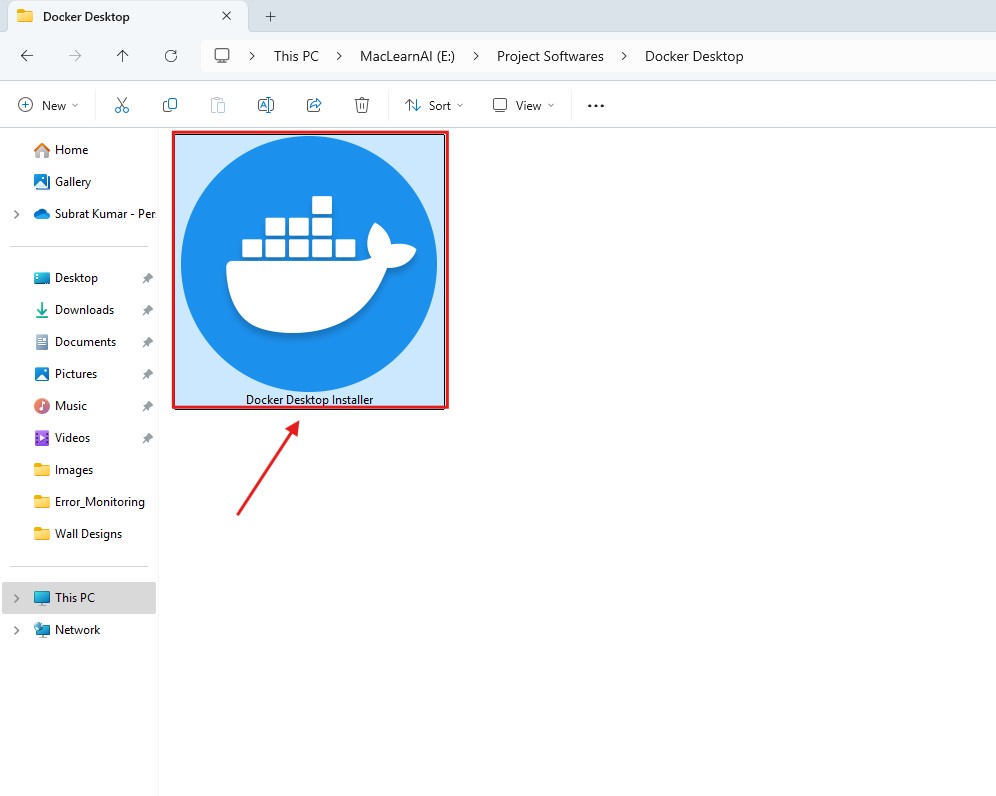
Task: Click the Share icon in toolbar
Action: (314, 105)
